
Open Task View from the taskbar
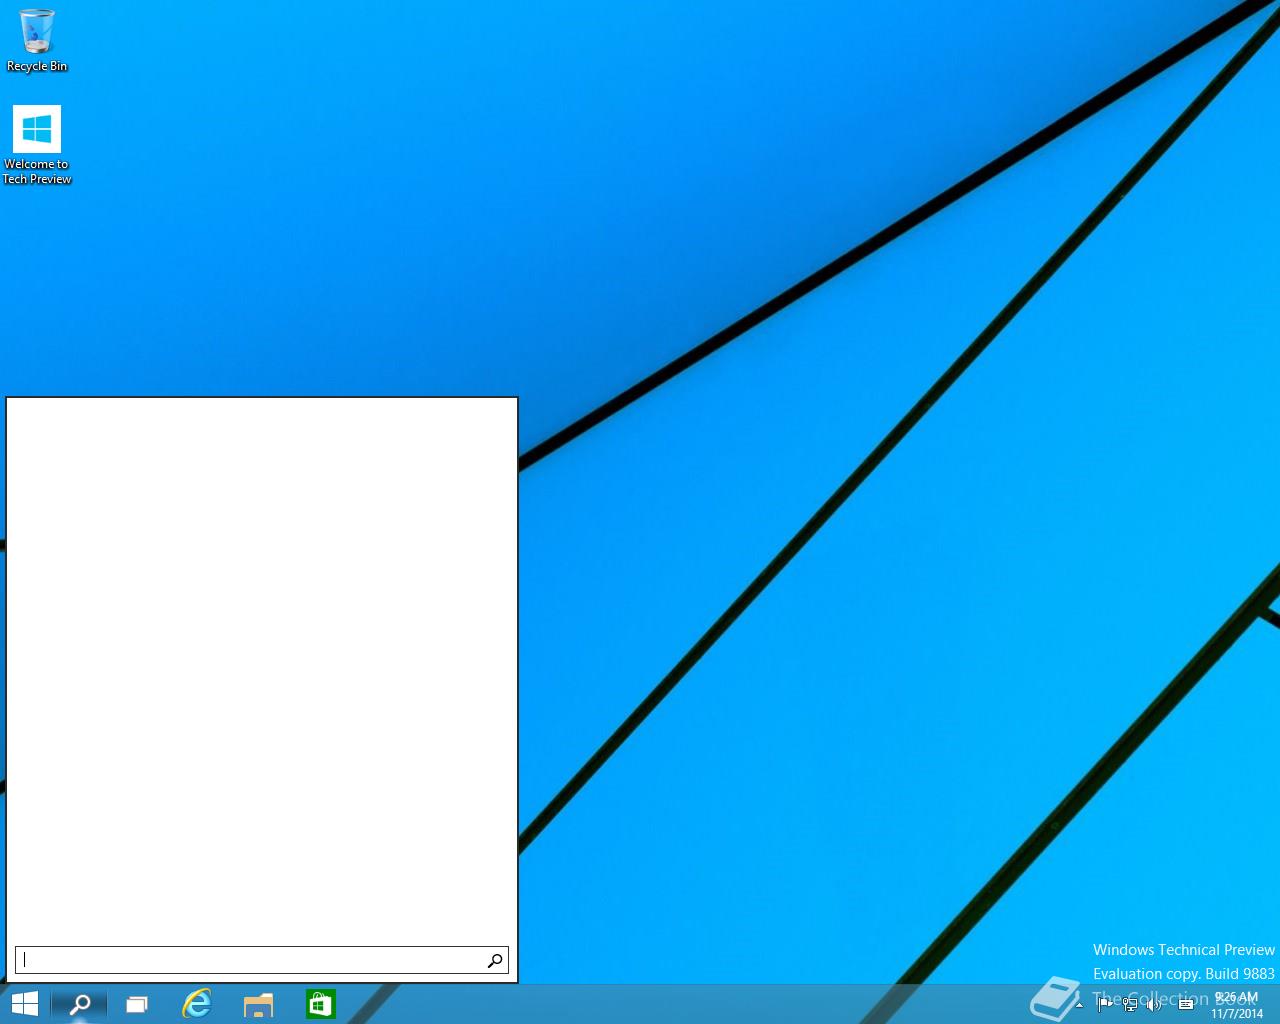136,1004
